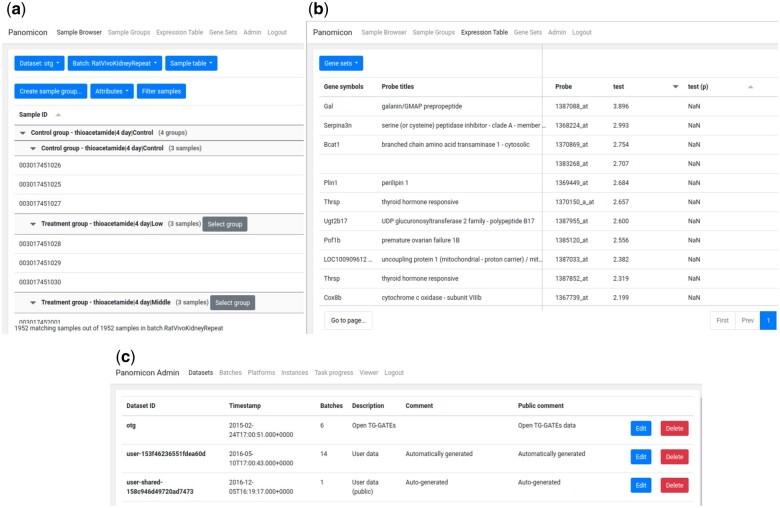The height and width of the screenshot is (508, 780).
Task: Open Task progress tab in Admin
Action: (x=334, y=373)
